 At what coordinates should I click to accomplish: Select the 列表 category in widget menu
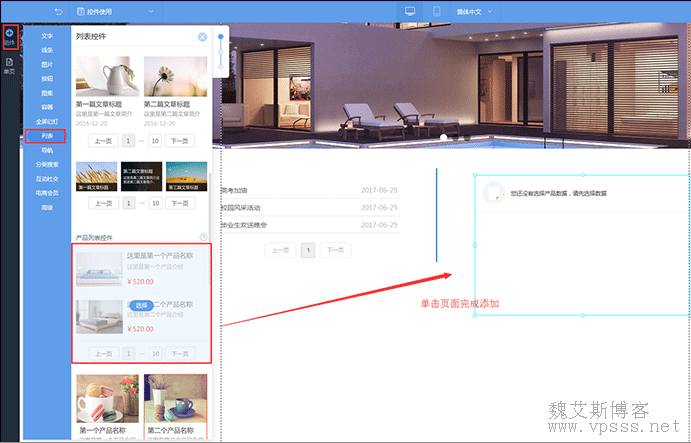[47, 135]
